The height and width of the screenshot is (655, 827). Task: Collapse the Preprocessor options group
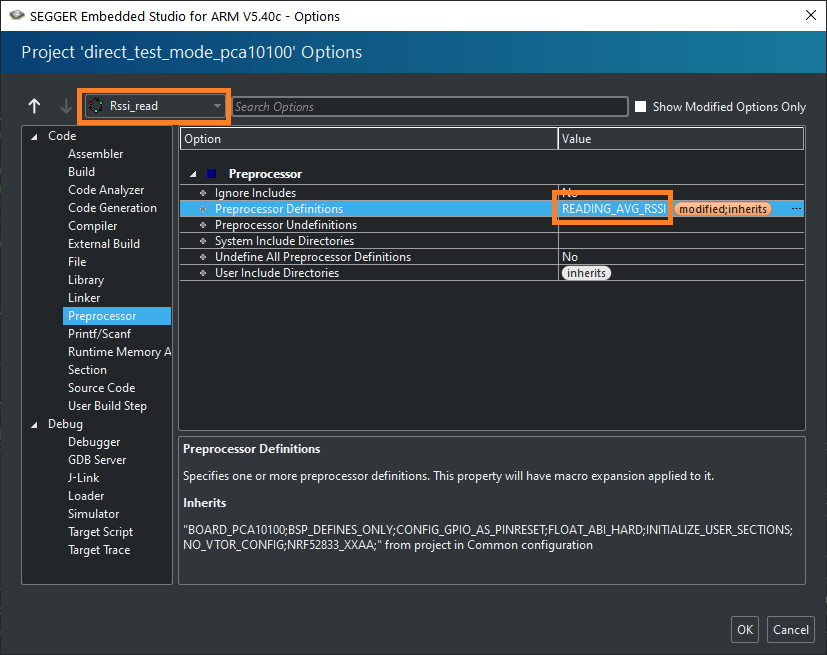pyautogui.click(x=193, y=174)
